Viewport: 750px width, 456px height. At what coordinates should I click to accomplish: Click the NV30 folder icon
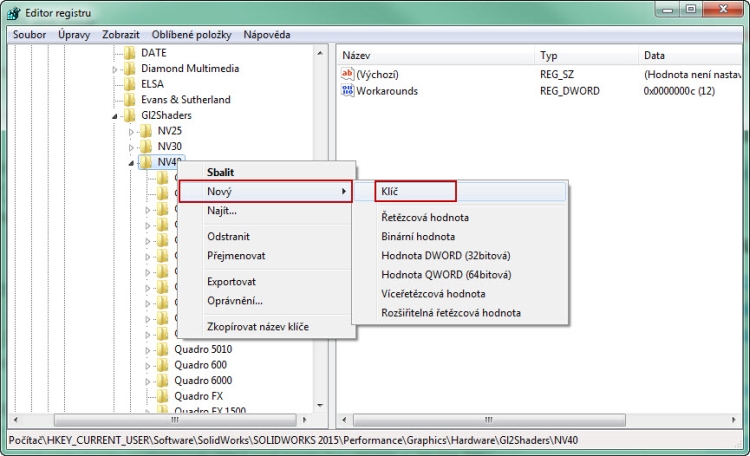click(x=146, y=146)
